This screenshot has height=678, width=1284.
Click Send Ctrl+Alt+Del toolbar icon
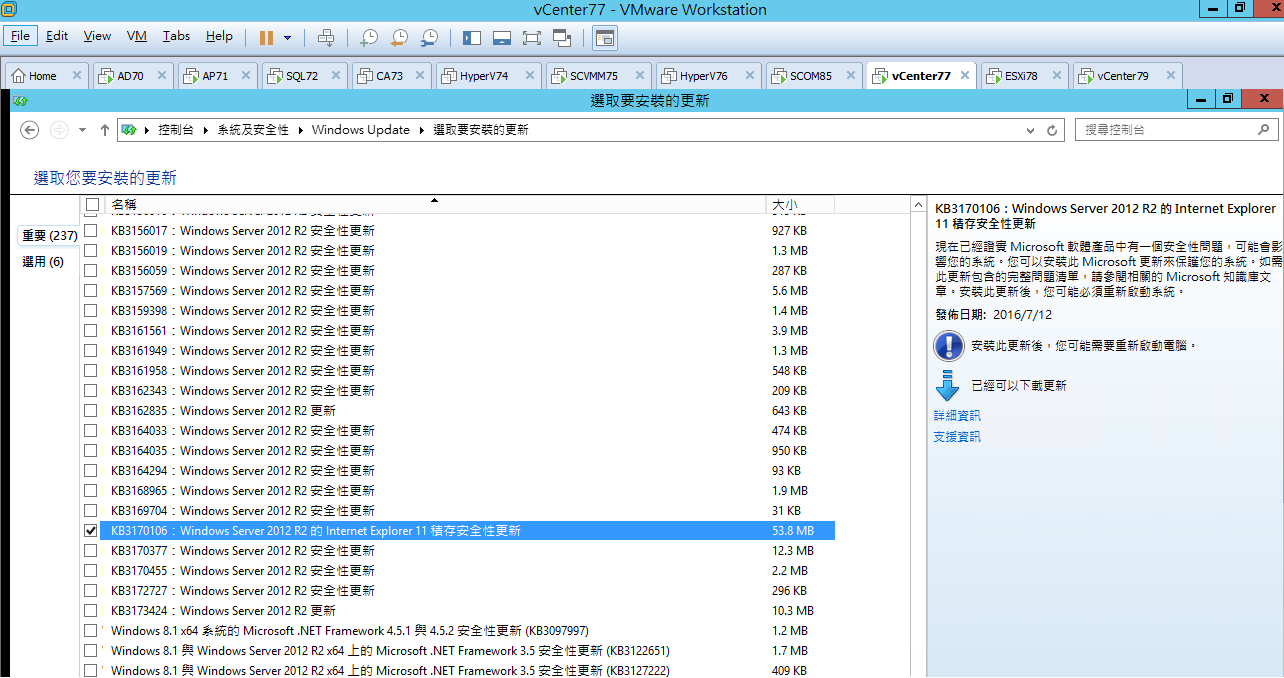[325, 37]
